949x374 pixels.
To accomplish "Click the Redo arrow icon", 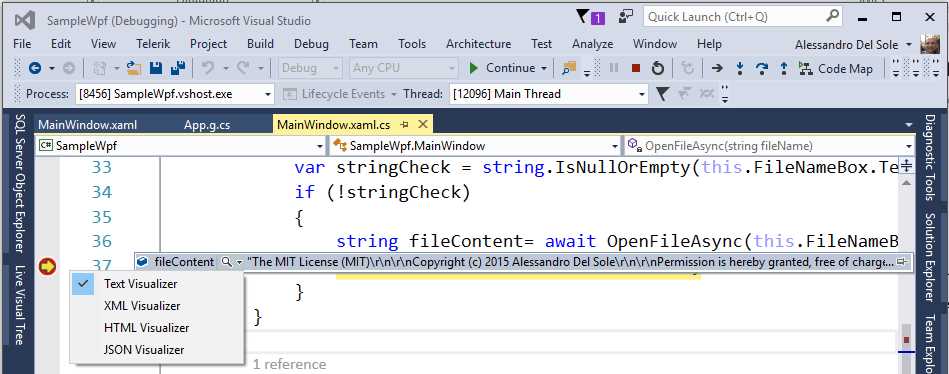I will coord(243,68).
